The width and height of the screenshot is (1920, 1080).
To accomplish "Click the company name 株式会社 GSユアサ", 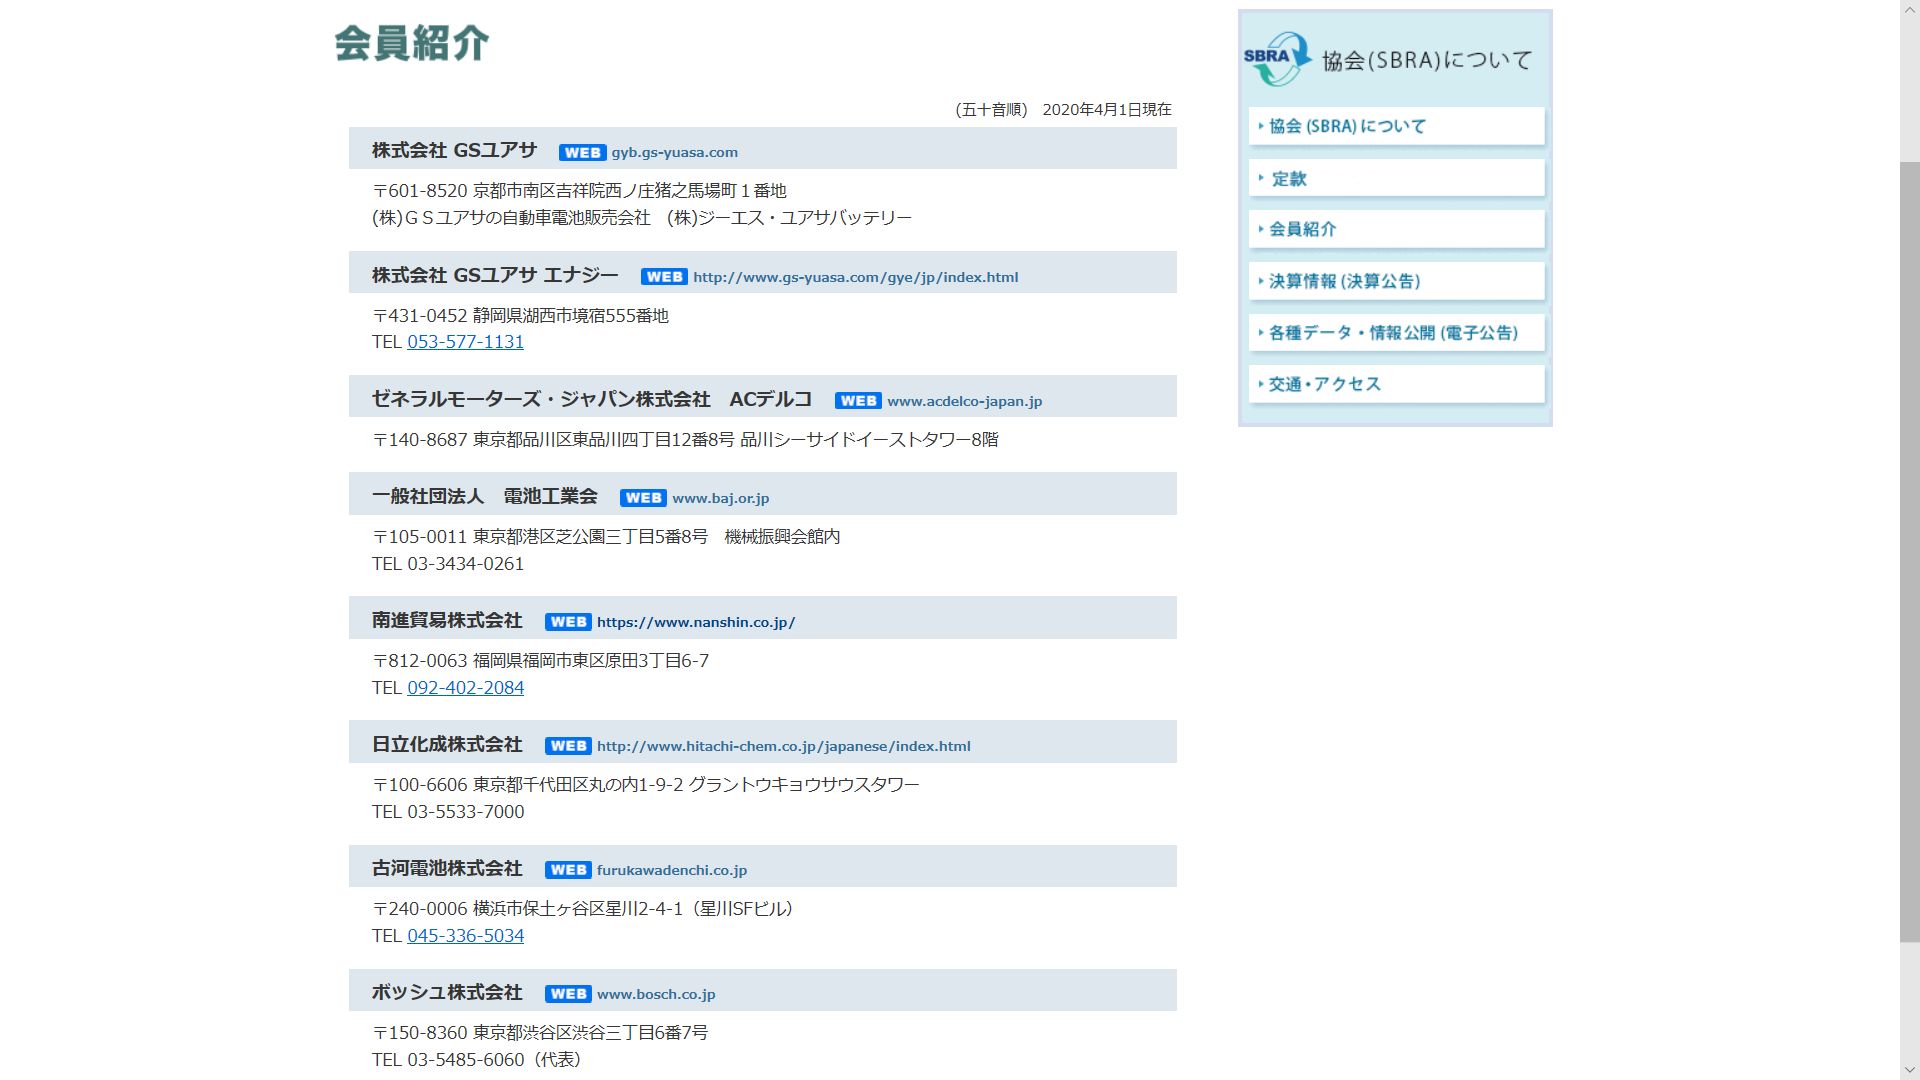I will click(x=455, y=151).
